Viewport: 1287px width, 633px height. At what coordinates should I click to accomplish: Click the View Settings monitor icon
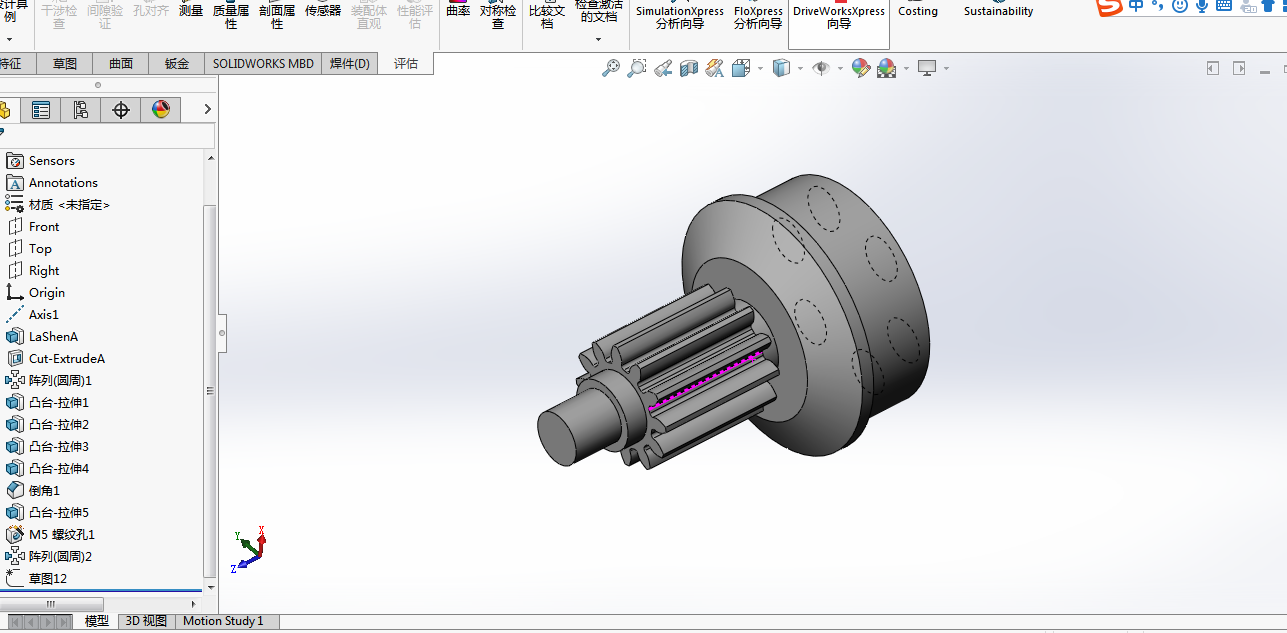click(927, 68)
